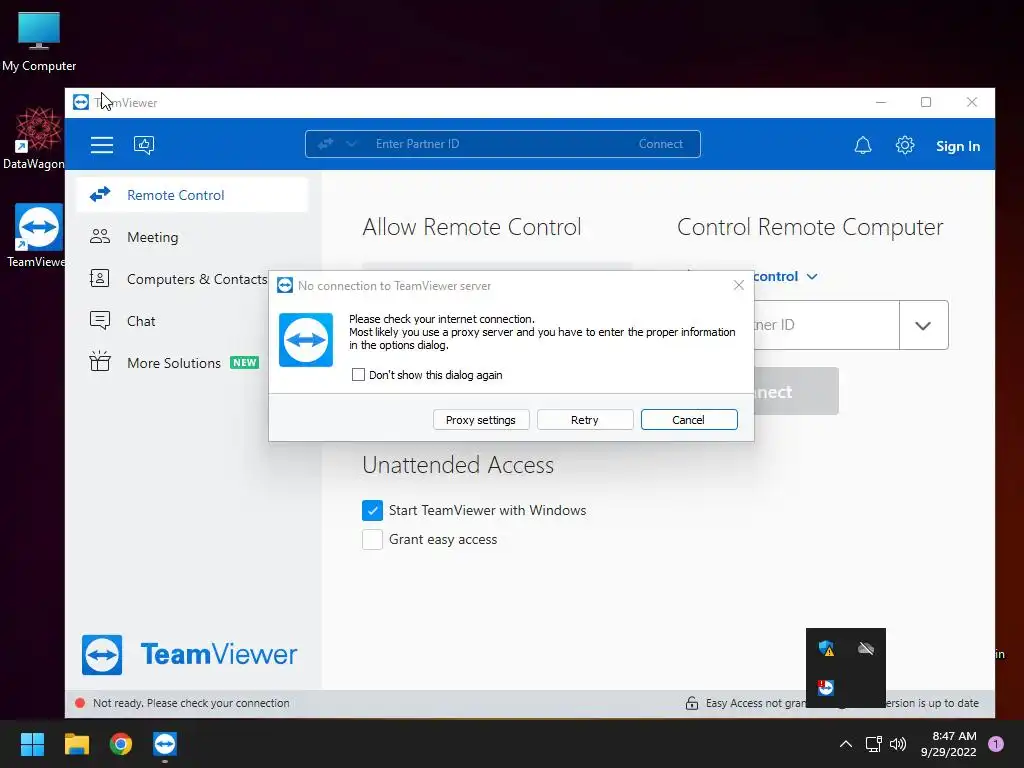Click the network tray icon
The image size is (1024, 768).
coord(873,744)
